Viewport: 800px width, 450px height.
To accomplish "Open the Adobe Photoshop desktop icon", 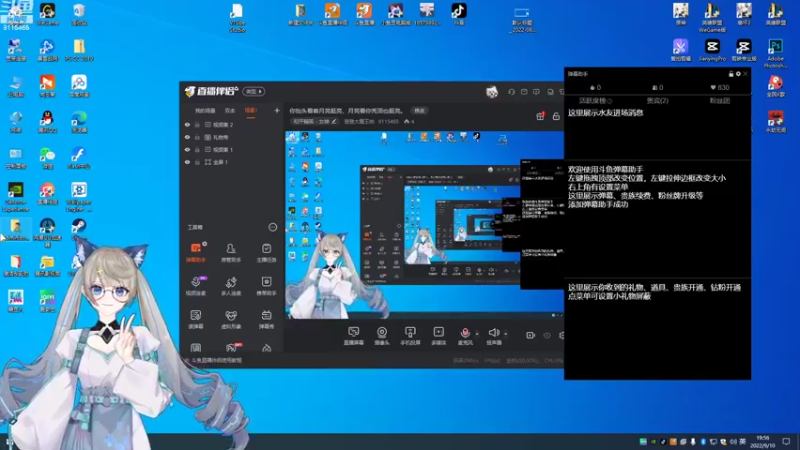I will coord(775,53).
